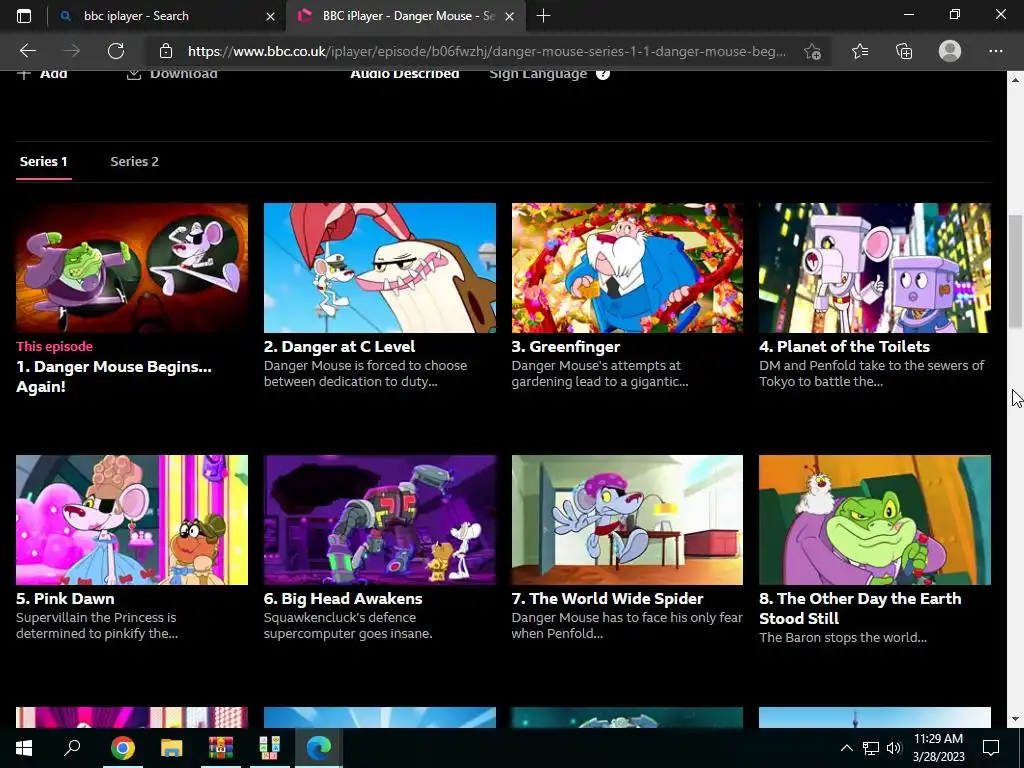Open the World Wide Spider thumbnail
Screen dimensions: 1024x768
coord(627,520)
